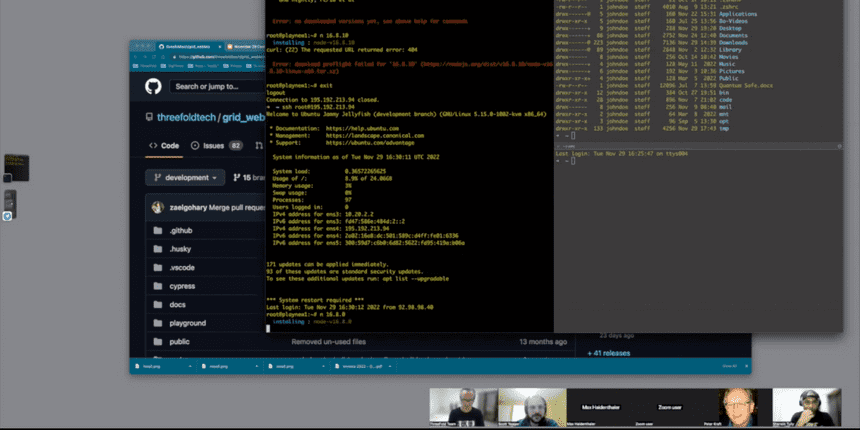Click the lower terminal pane title bar
860x430 pixels.
point(698,146)
